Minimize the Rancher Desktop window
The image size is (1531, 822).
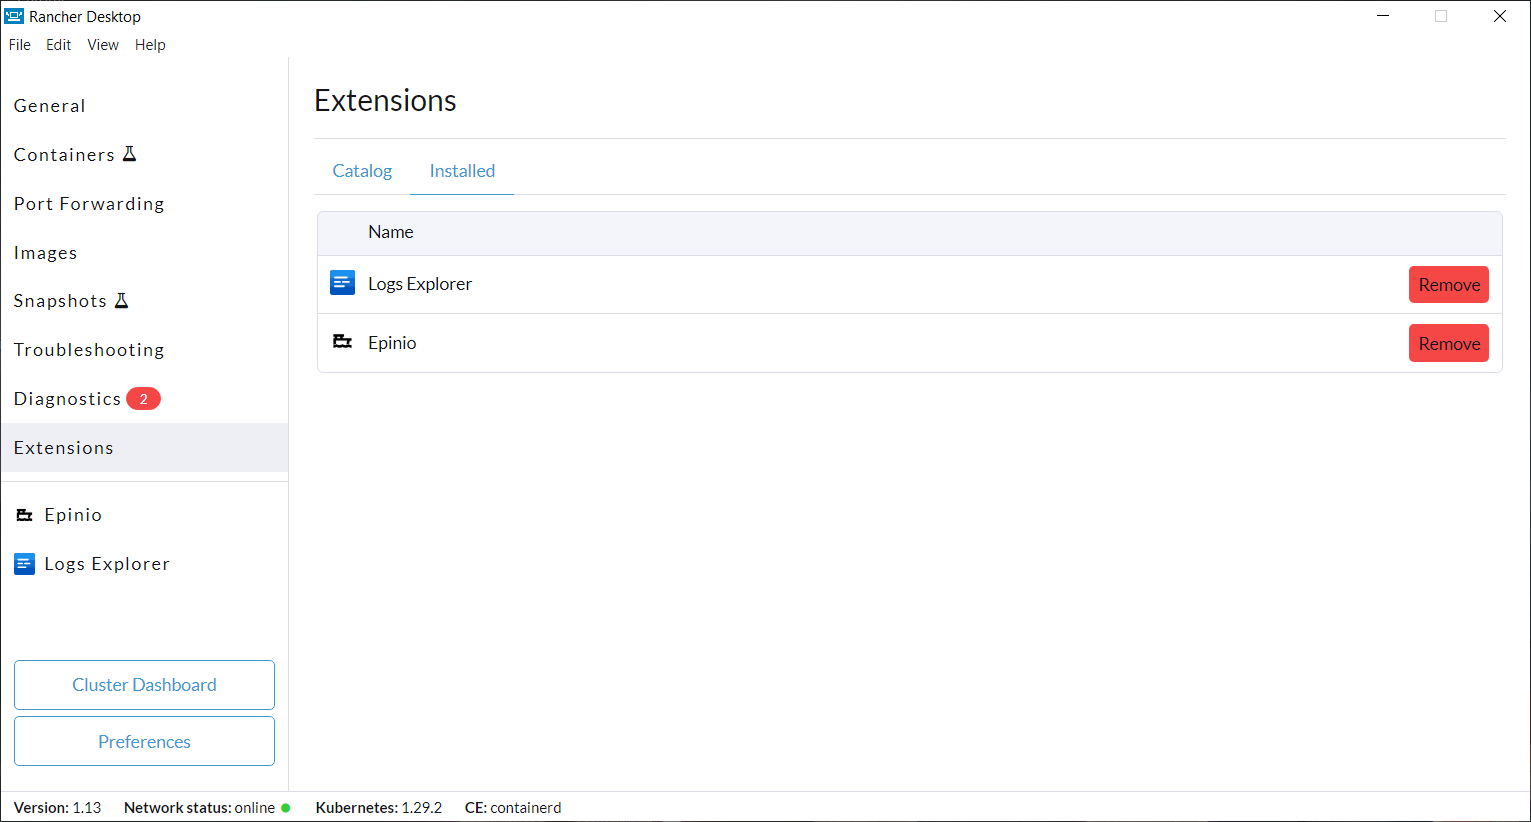1383,16
